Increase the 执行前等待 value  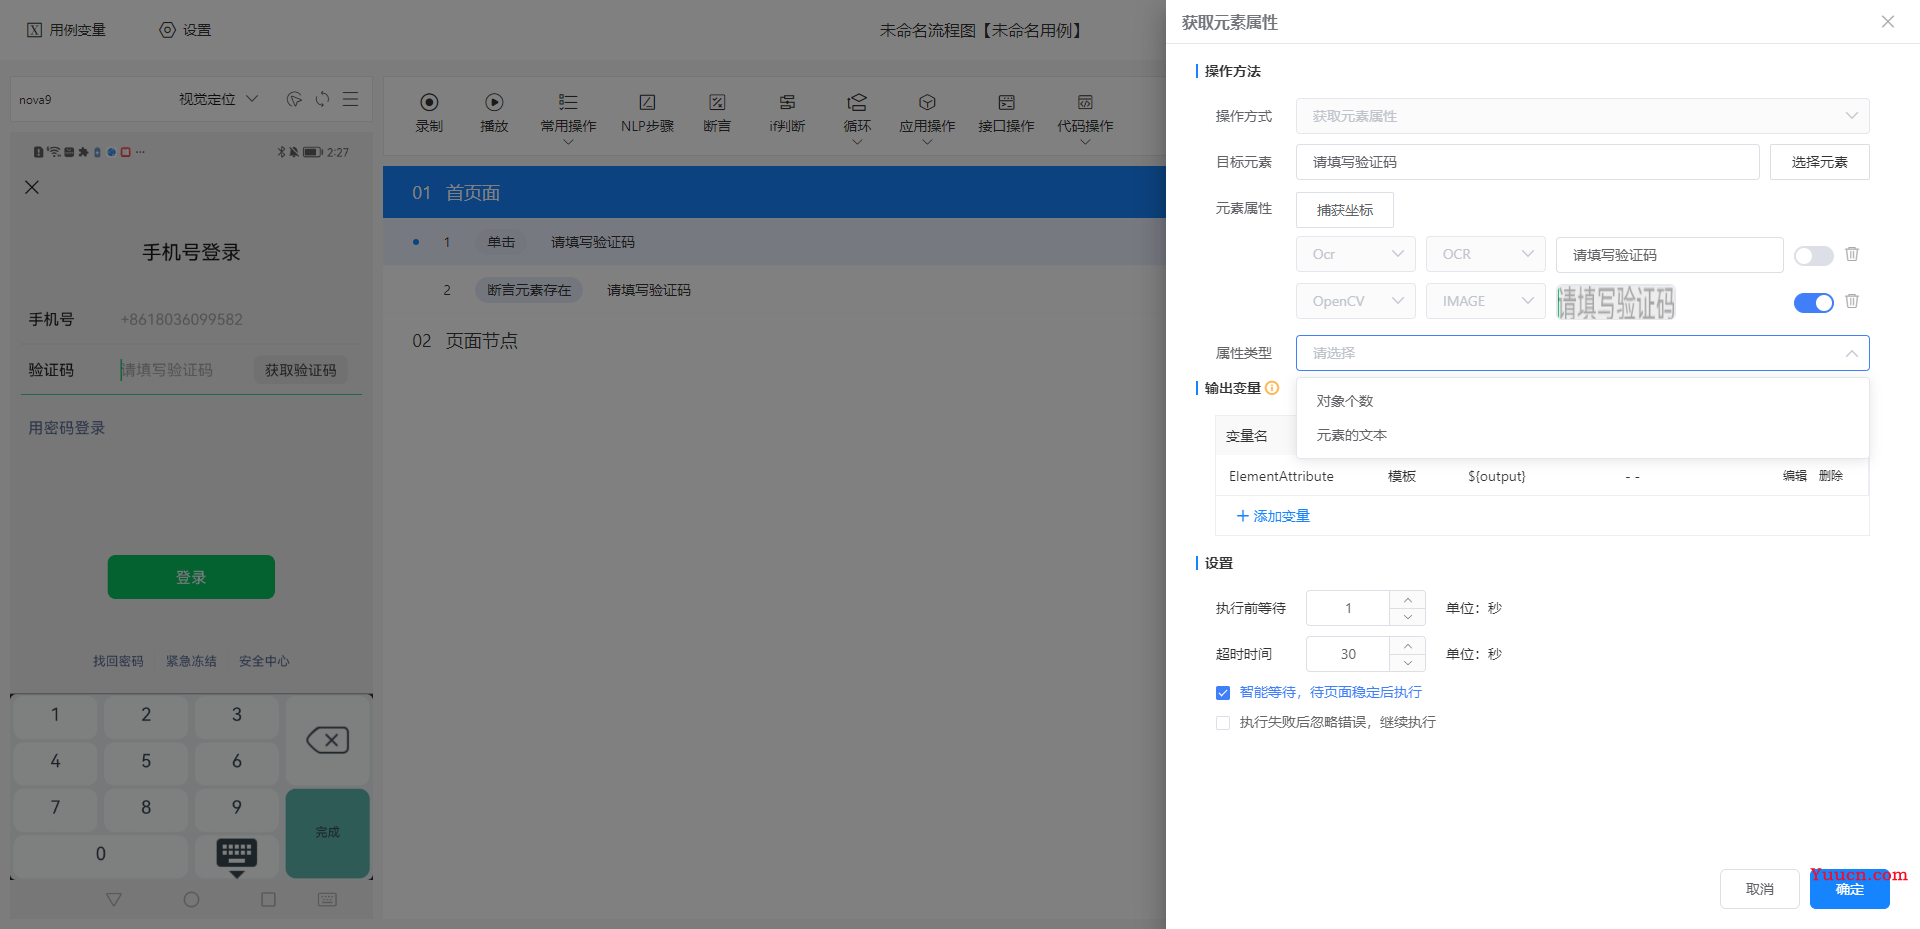1407,600
